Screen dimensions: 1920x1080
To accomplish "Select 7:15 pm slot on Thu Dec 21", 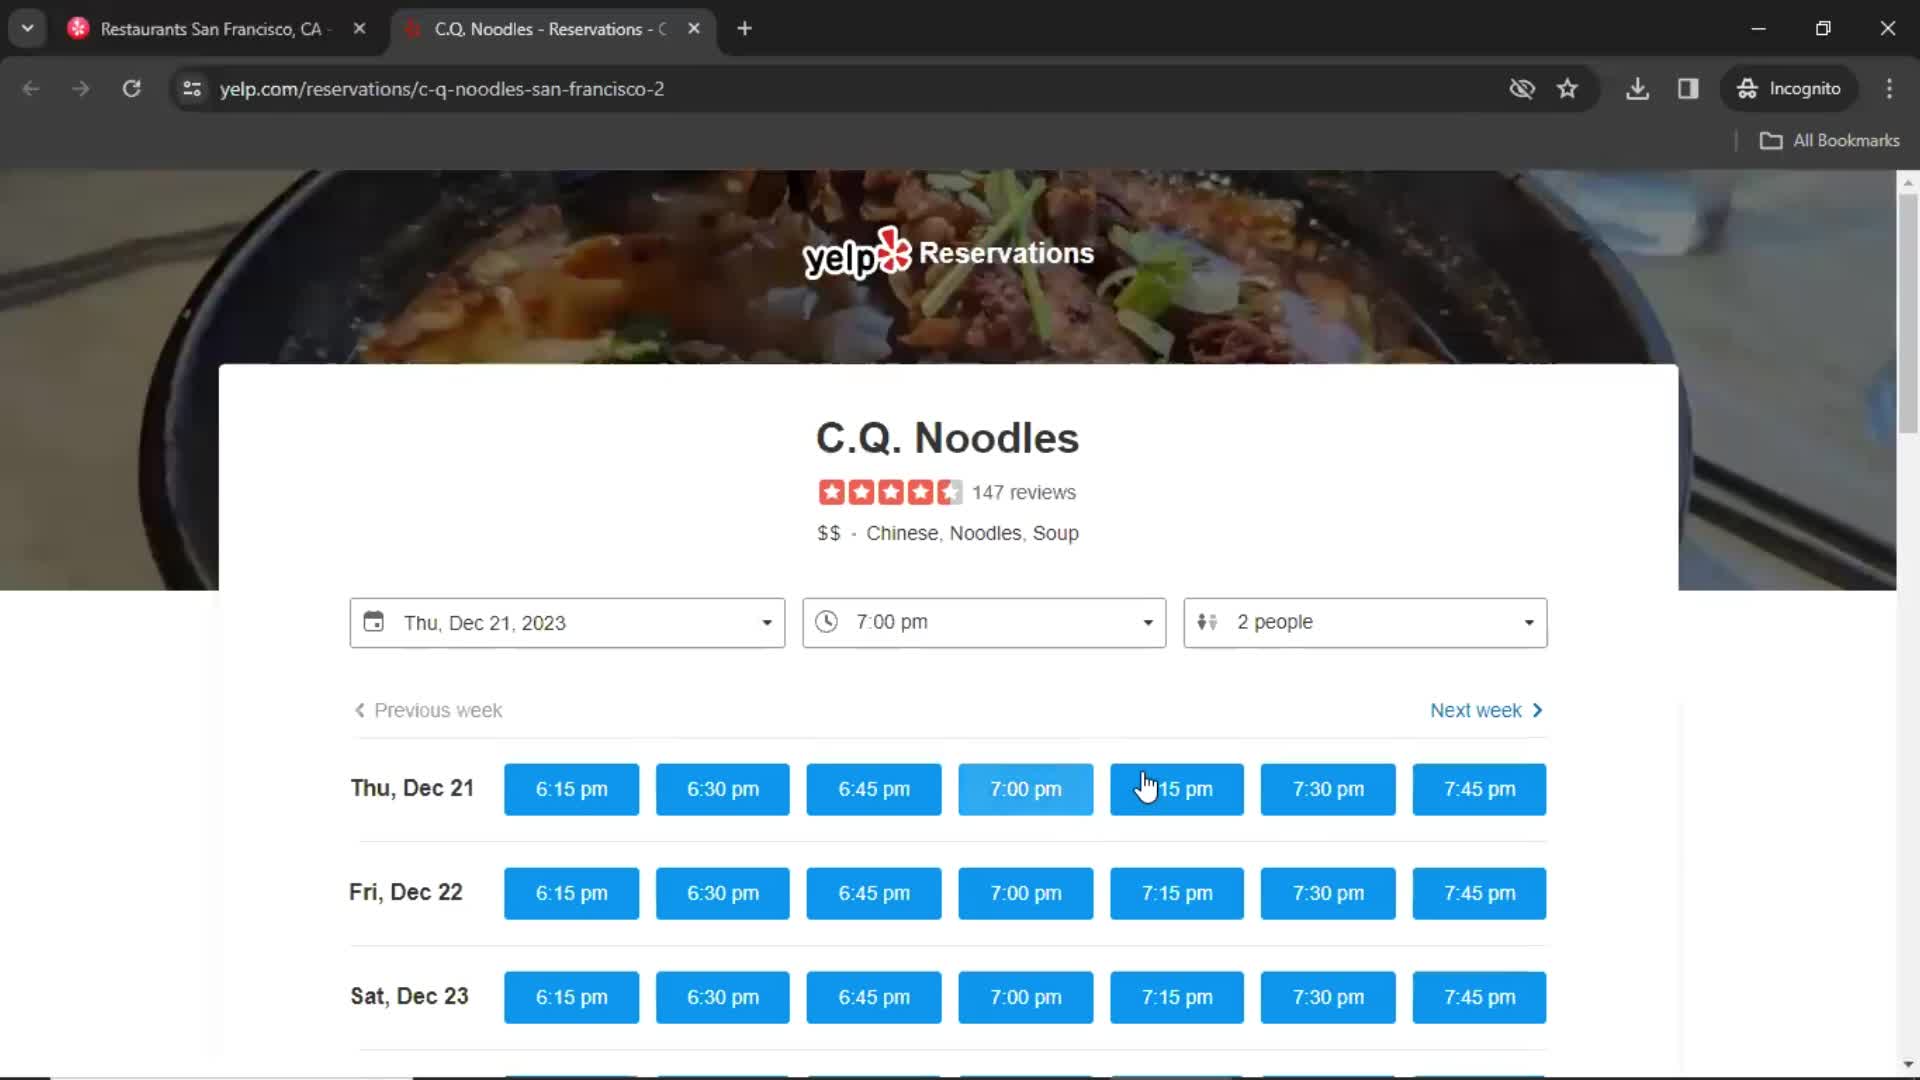I will click(x=1178, y=789).
